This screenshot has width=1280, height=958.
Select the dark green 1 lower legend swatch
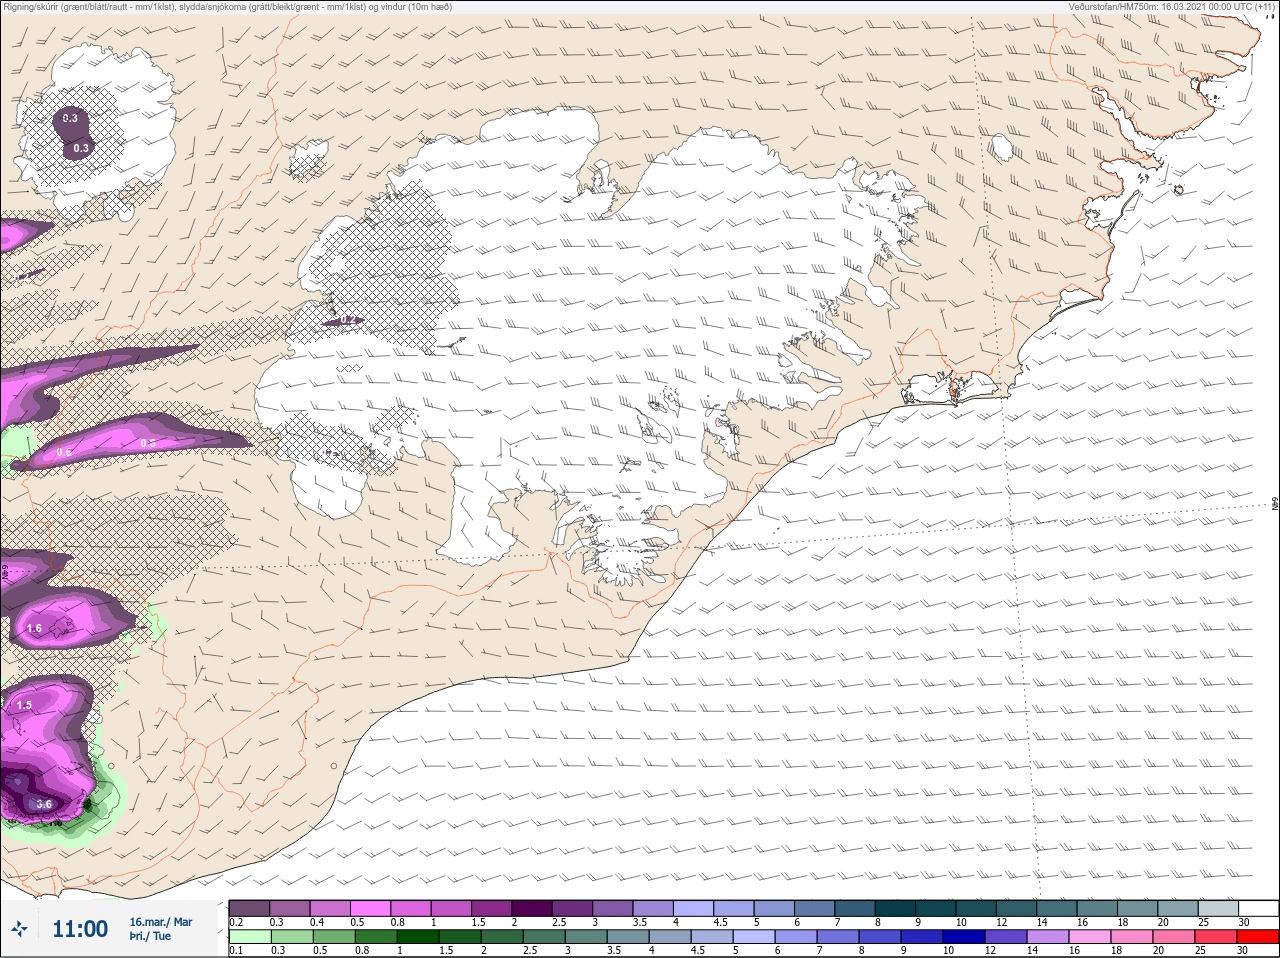click(418, 937)
